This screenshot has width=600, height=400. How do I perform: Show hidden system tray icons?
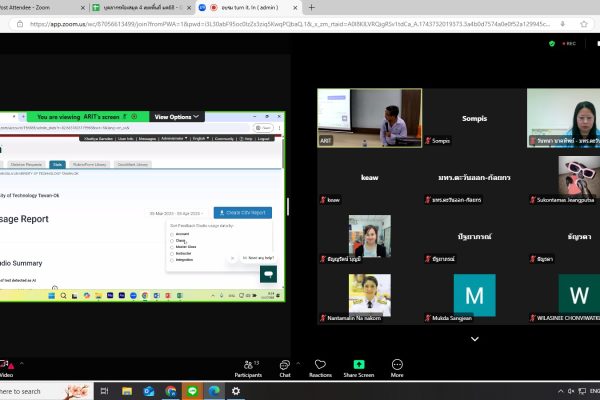(561, 391)
